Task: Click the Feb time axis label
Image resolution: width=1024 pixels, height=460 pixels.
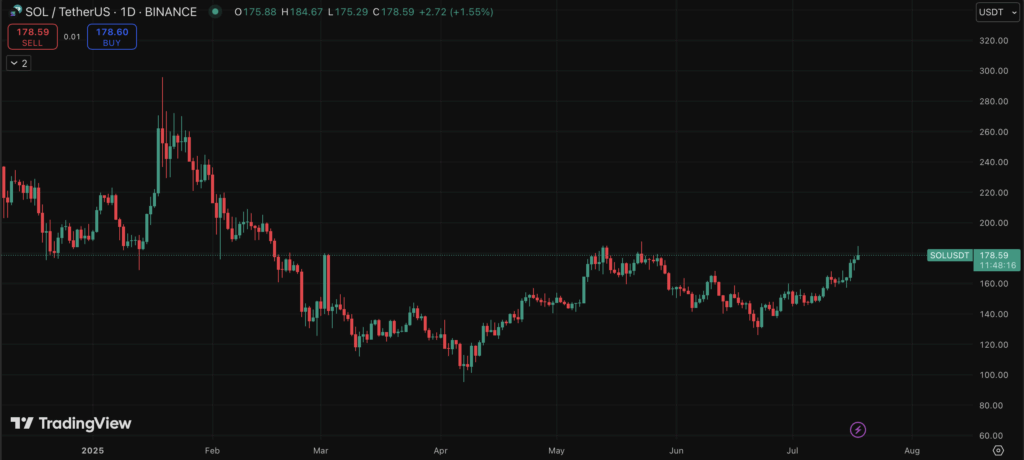Action: 212,451
